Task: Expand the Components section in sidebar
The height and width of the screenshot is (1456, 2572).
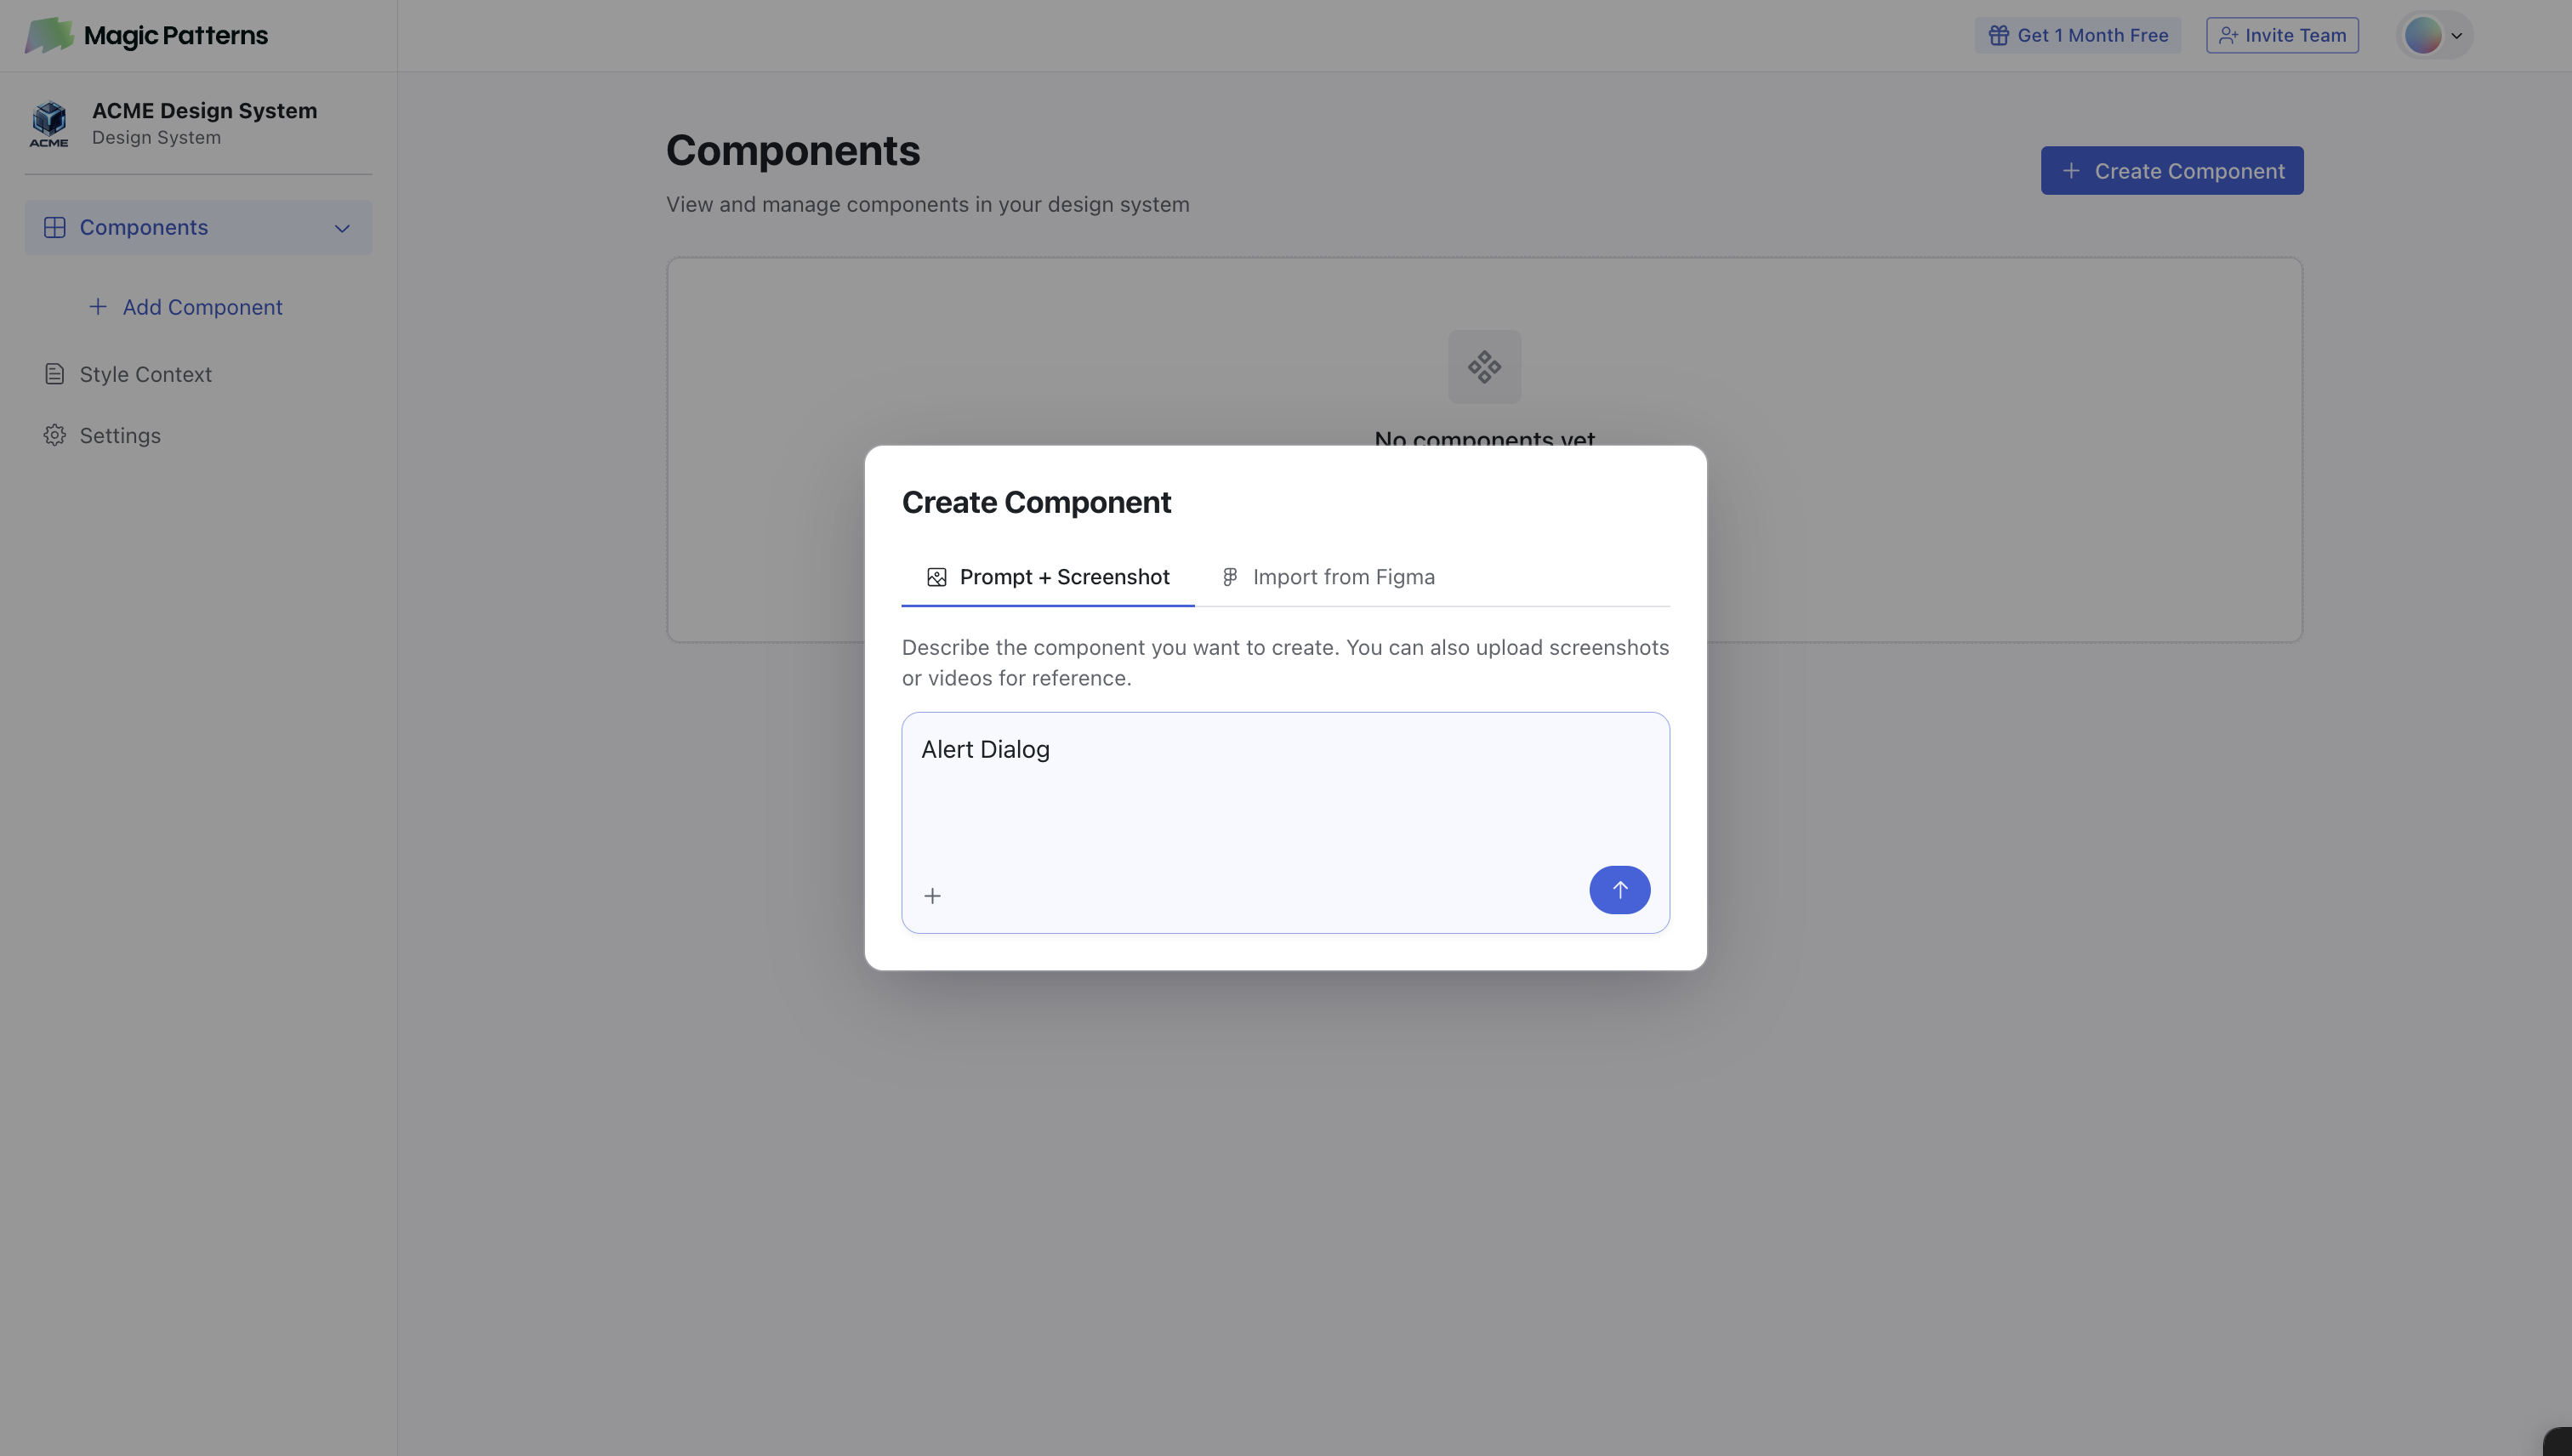Action: click(x=144, y=227)
